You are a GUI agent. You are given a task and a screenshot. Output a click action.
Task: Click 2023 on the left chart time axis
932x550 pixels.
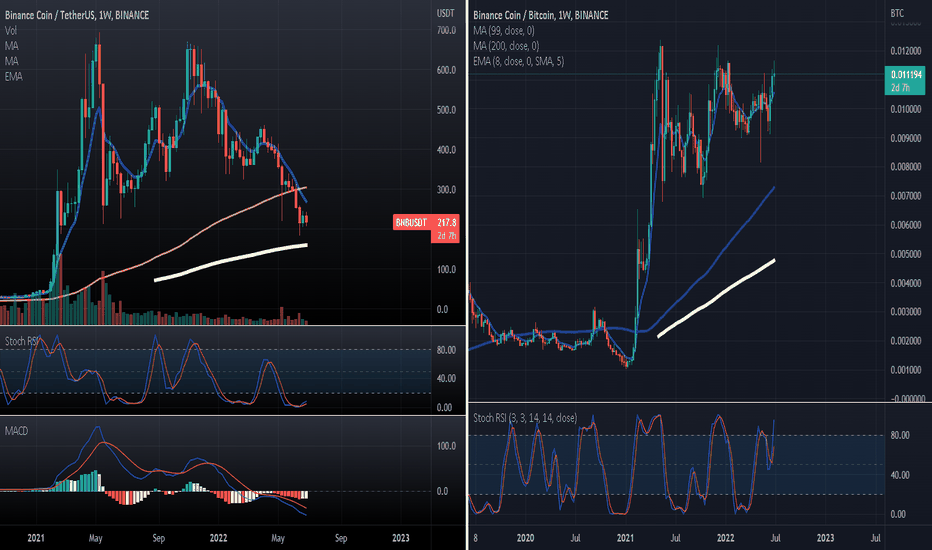pyautogui.click(x=401, y=538)
